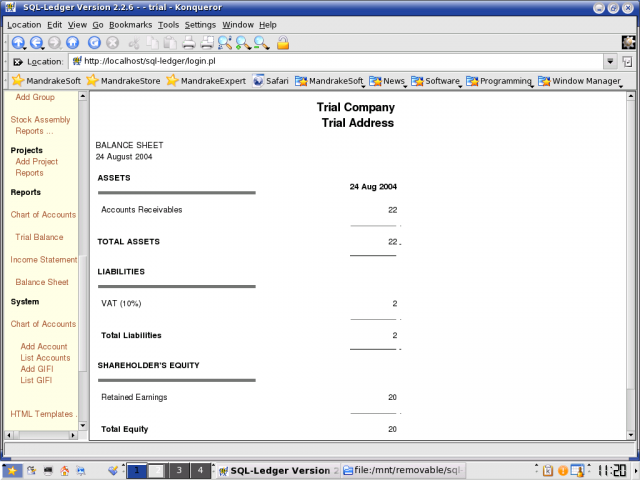This screenshot has height=480, width=640.
Task: Click the Copy icon in toolbar
Action: coord(152,42)
